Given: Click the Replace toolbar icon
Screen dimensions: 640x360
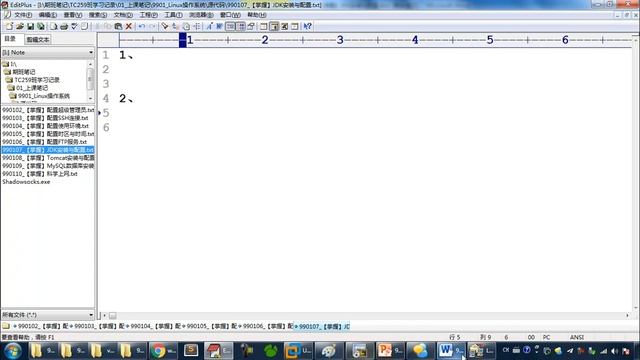Looking at the screenshot, I should pos(175,26).
